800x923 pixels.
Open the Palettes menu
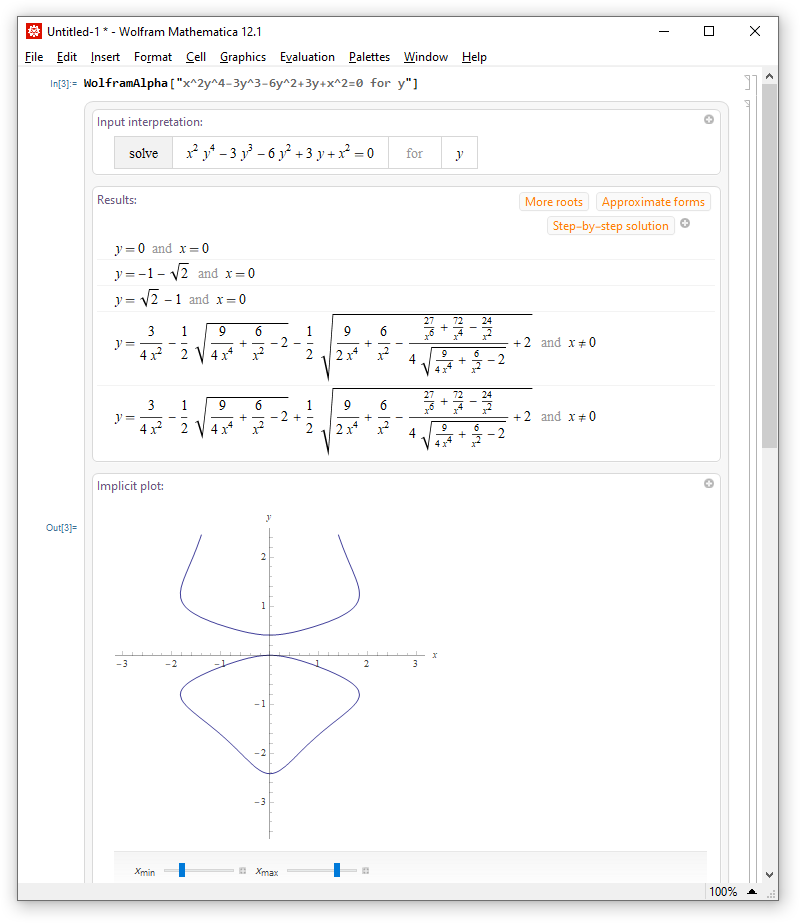click(x=369, y=57)
